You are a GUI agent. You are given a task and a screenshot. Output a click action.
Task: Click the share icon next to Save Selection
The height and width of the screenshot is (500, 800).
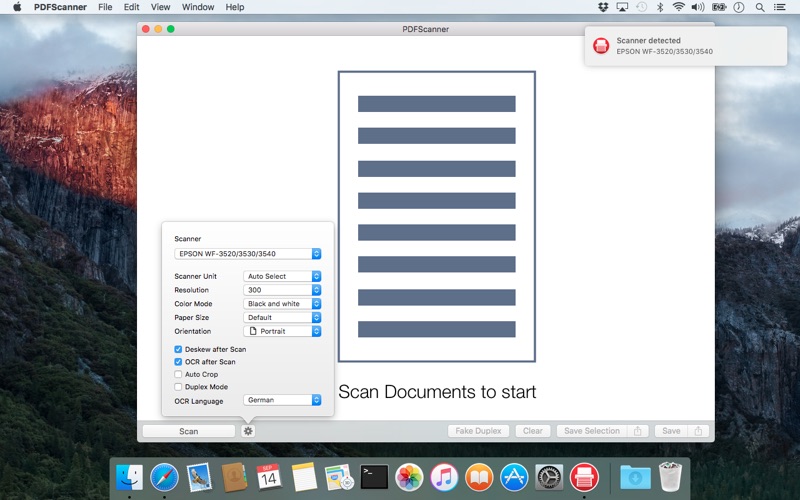tap(638, 431)
